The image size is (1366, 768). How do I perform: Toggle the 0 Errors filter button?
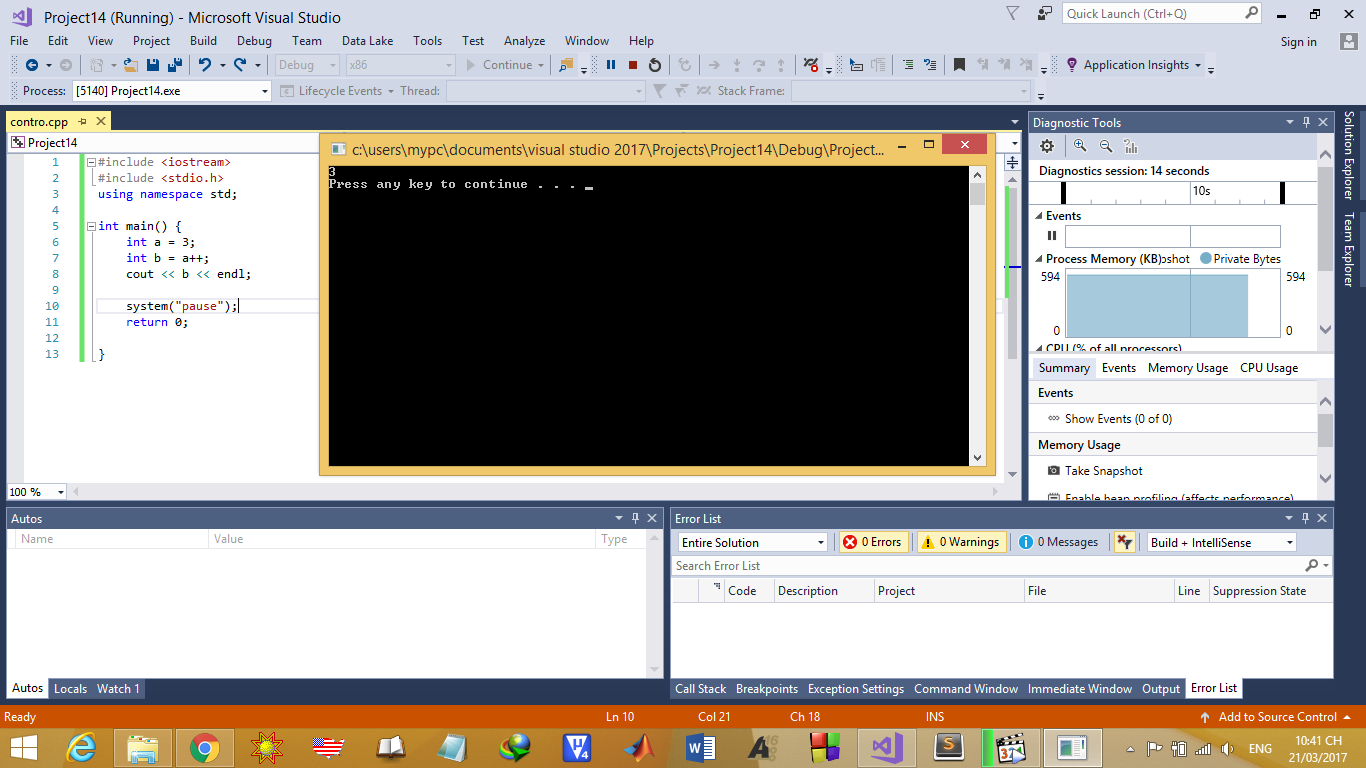[873, 542]
